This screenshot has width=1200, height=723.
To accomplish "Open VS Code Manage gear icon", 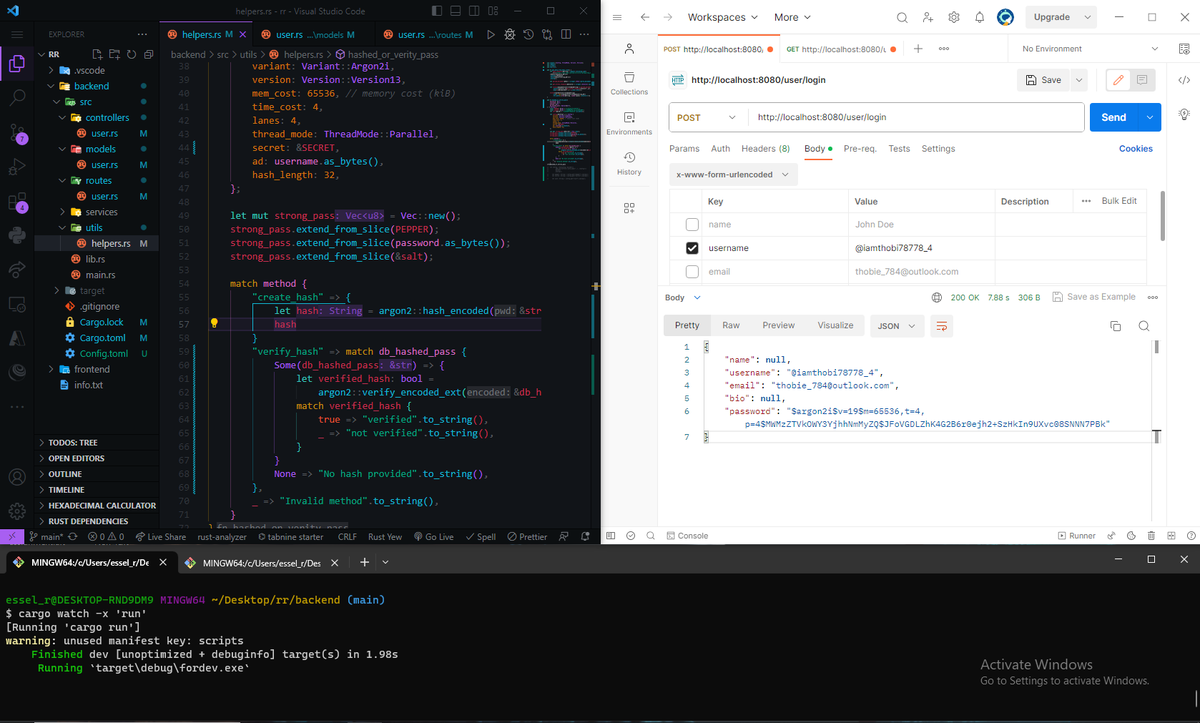I will pyautogui.click(x=17, y=509).
